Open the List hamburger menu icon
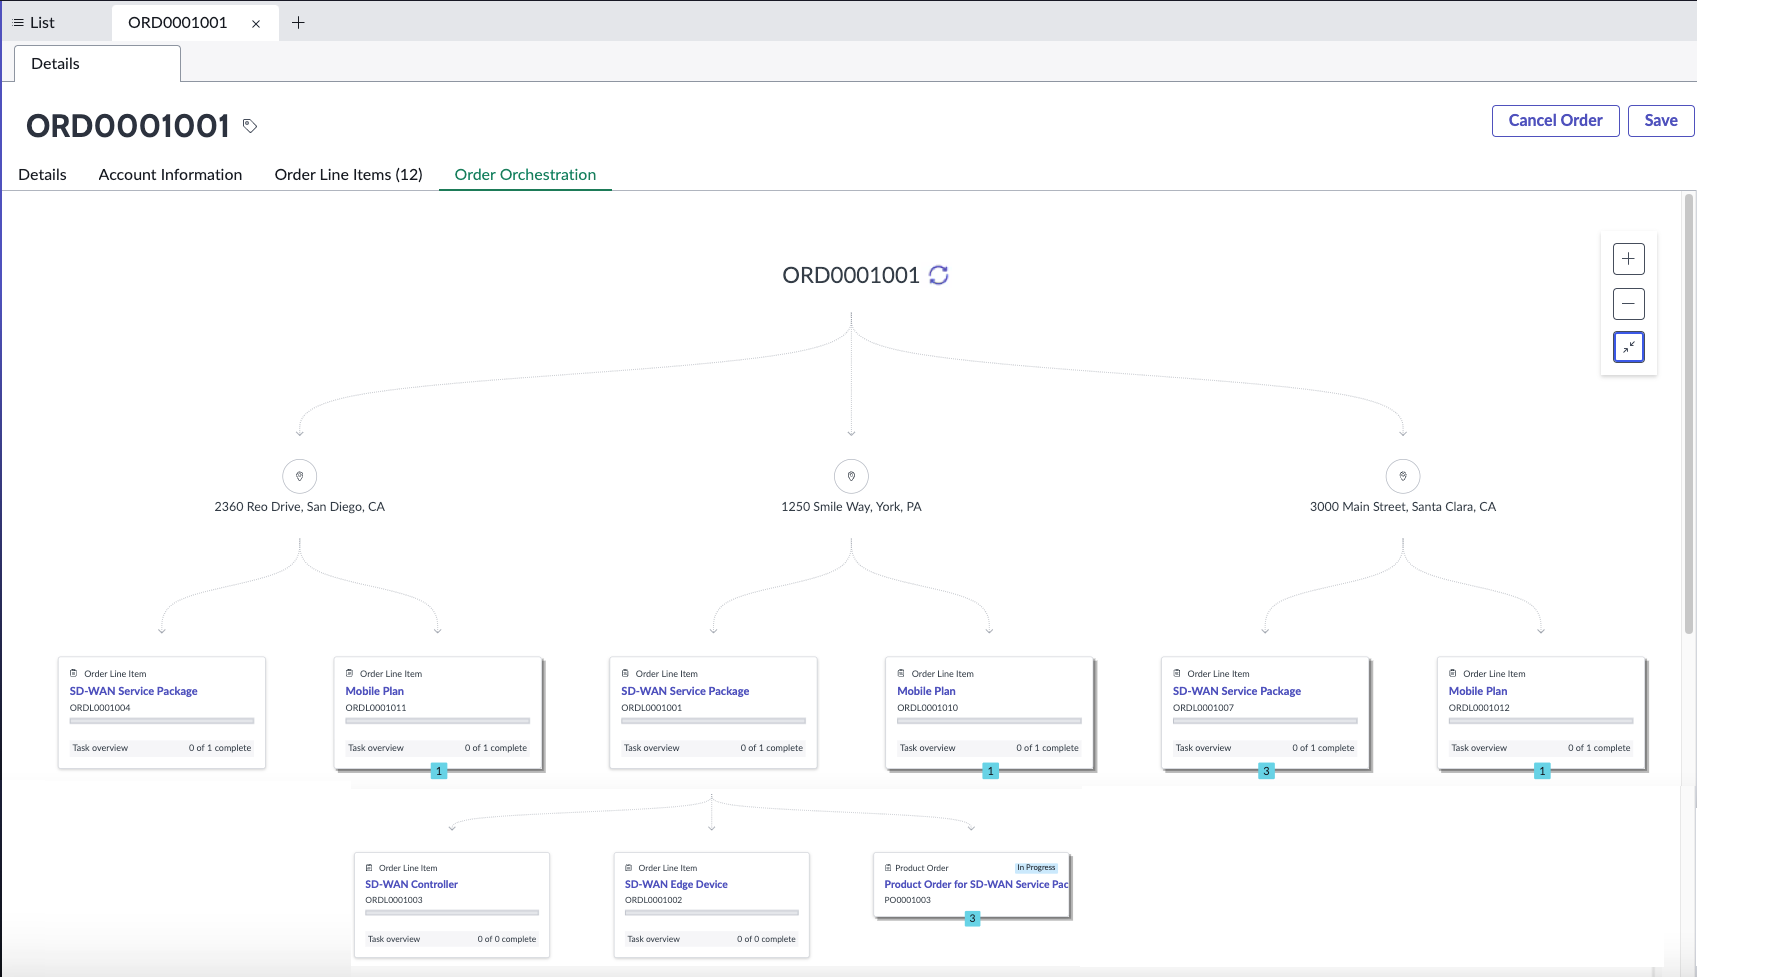Image resolution: width=1786 pixels, height=977 pixels. click(x=18, y=22)
